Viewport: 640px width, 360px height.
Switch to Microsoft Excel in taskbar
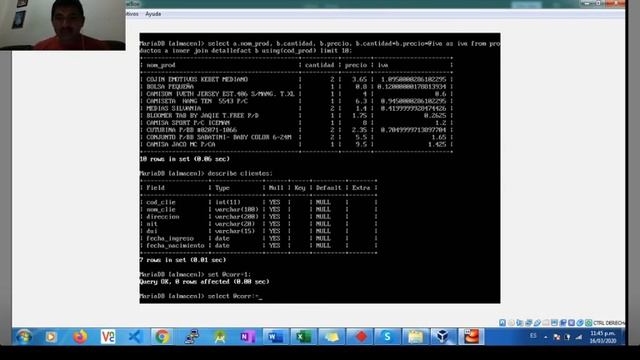point(303,337)
